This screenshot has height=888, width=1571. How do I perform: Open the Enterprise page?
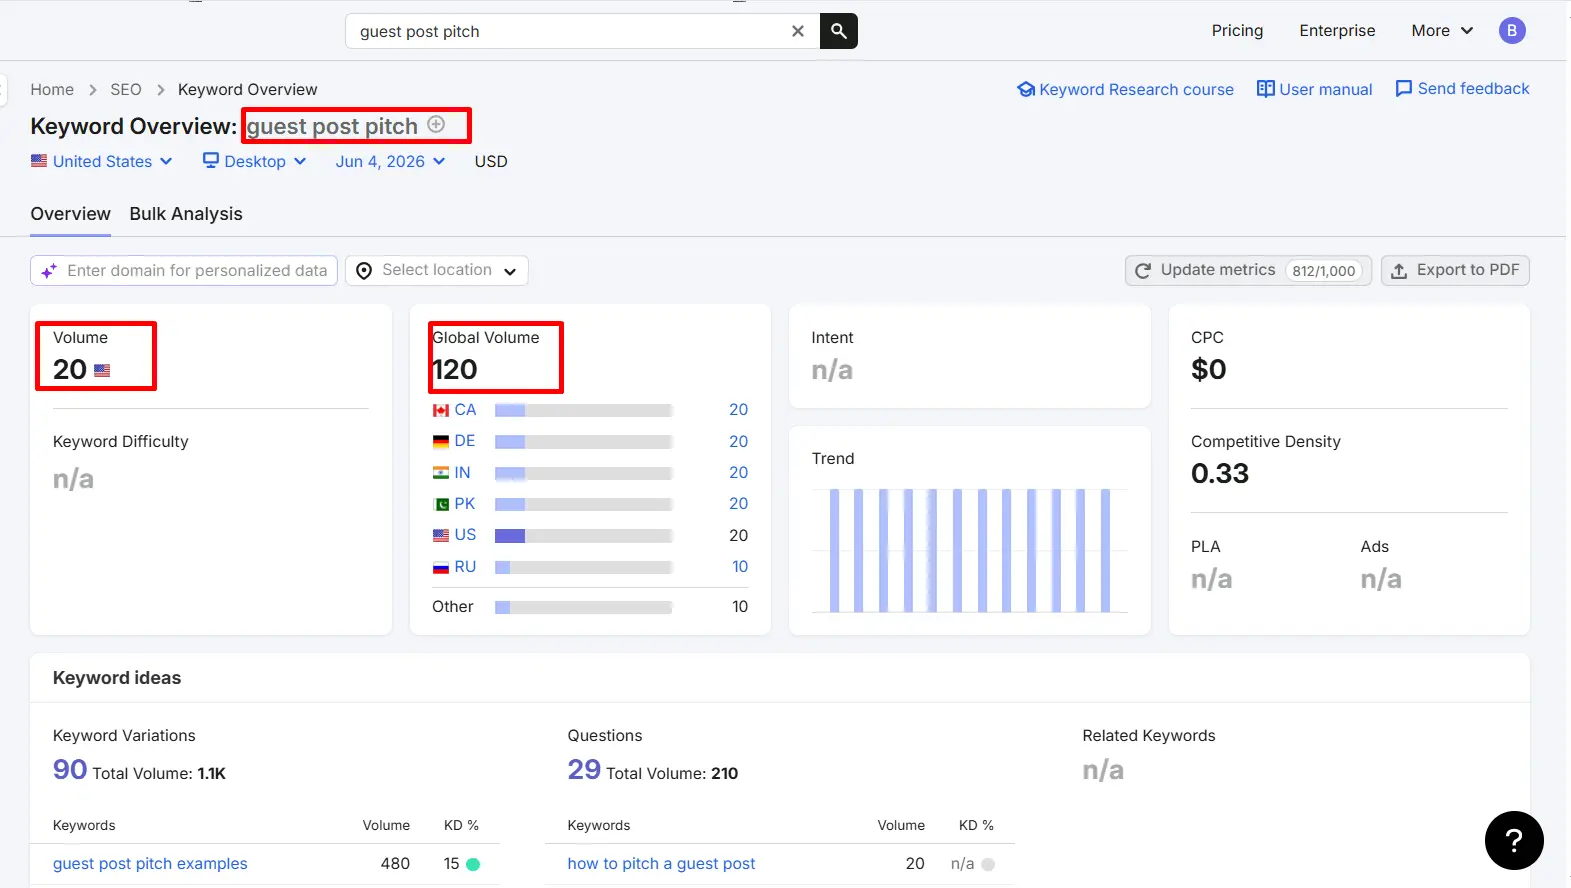pyautogui.click(x=1337, y=31)
